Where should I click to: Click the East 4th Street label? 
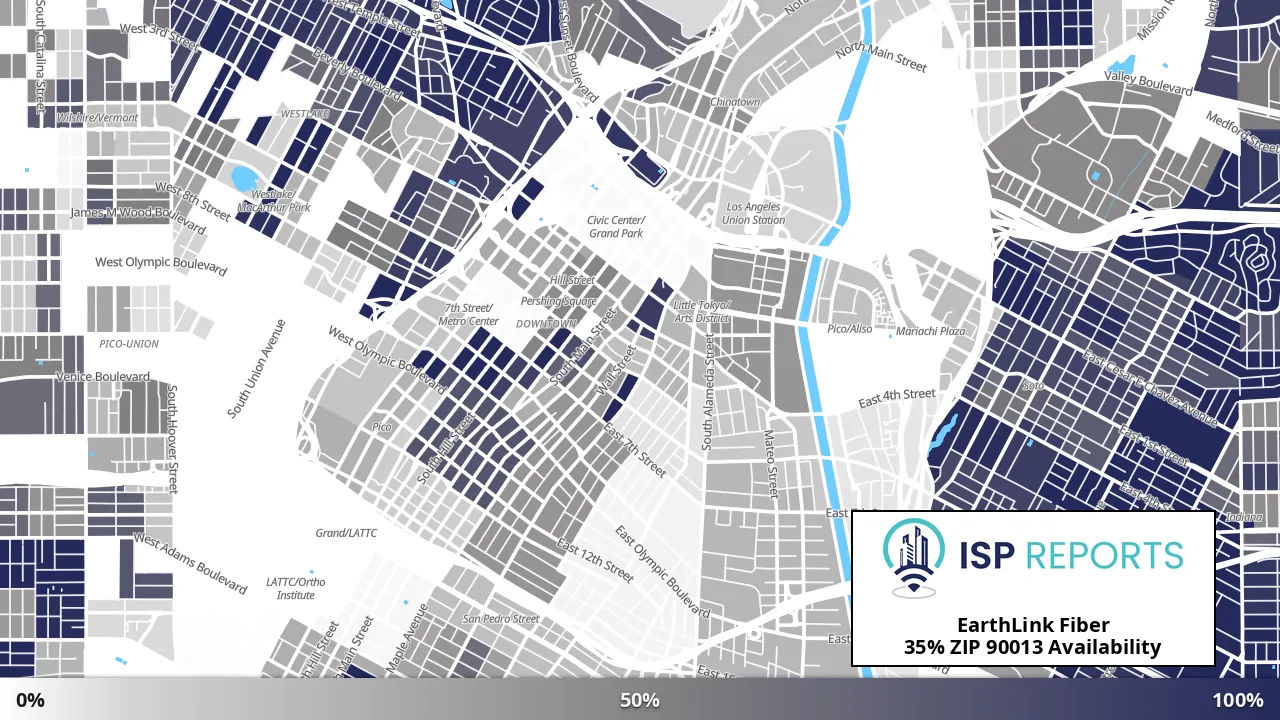pyautogui.click(x=897, y=398)
